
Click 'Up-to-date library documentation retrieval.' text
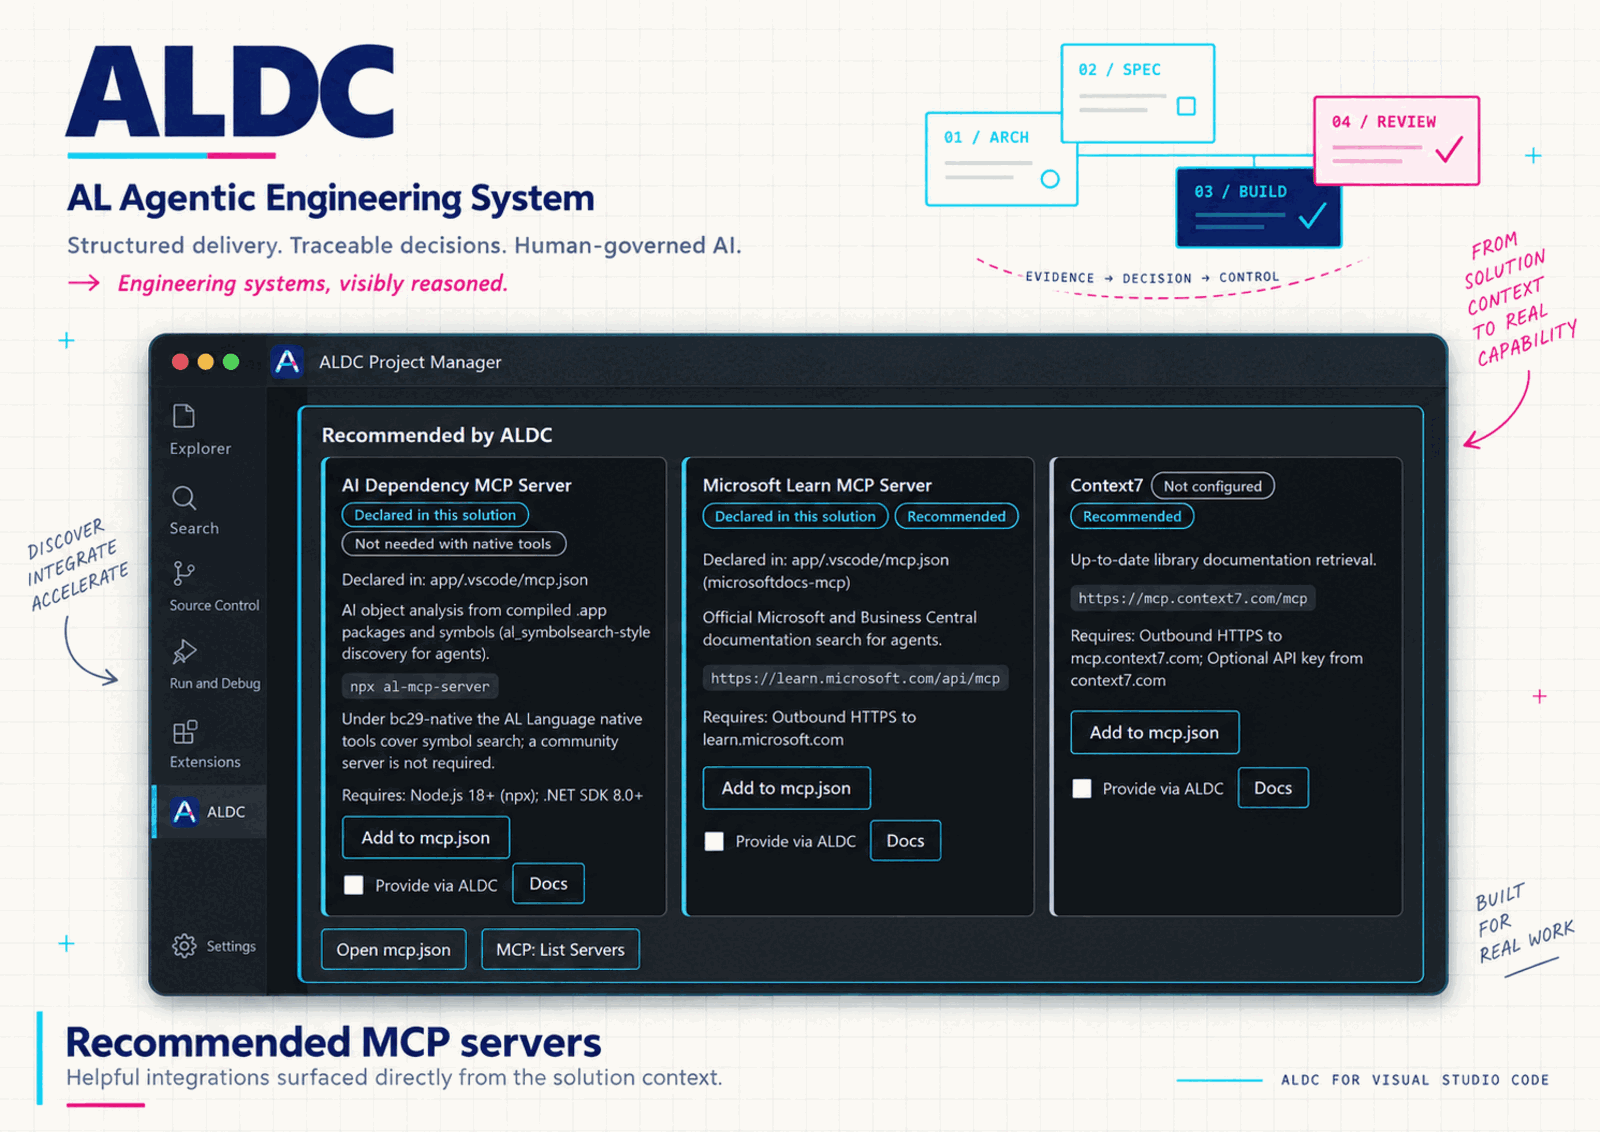pos(1223,560)
